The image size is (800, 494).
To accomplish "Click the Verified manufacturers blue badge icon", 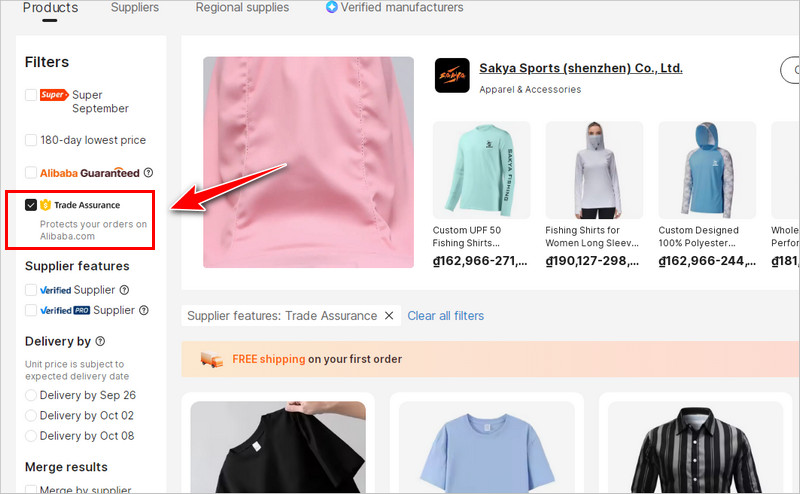I will coord(332,7).
